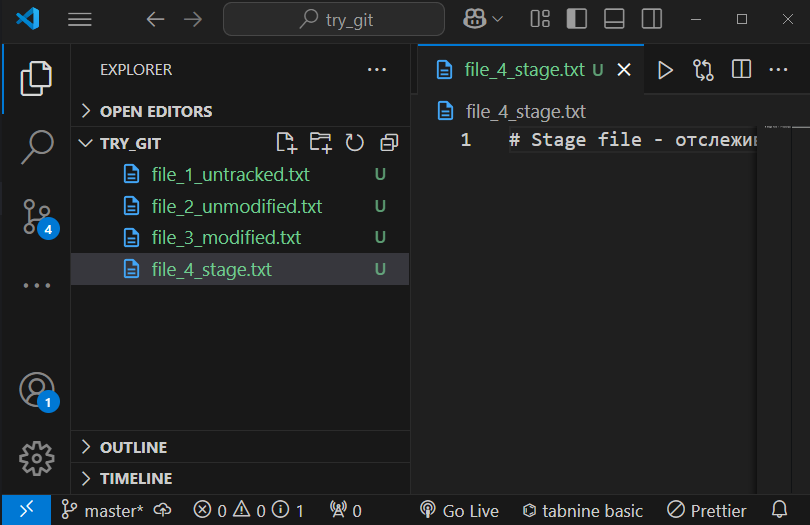Open the Source Control view
810x525 pixels.
pyautogui.click(x=37, y=217)
